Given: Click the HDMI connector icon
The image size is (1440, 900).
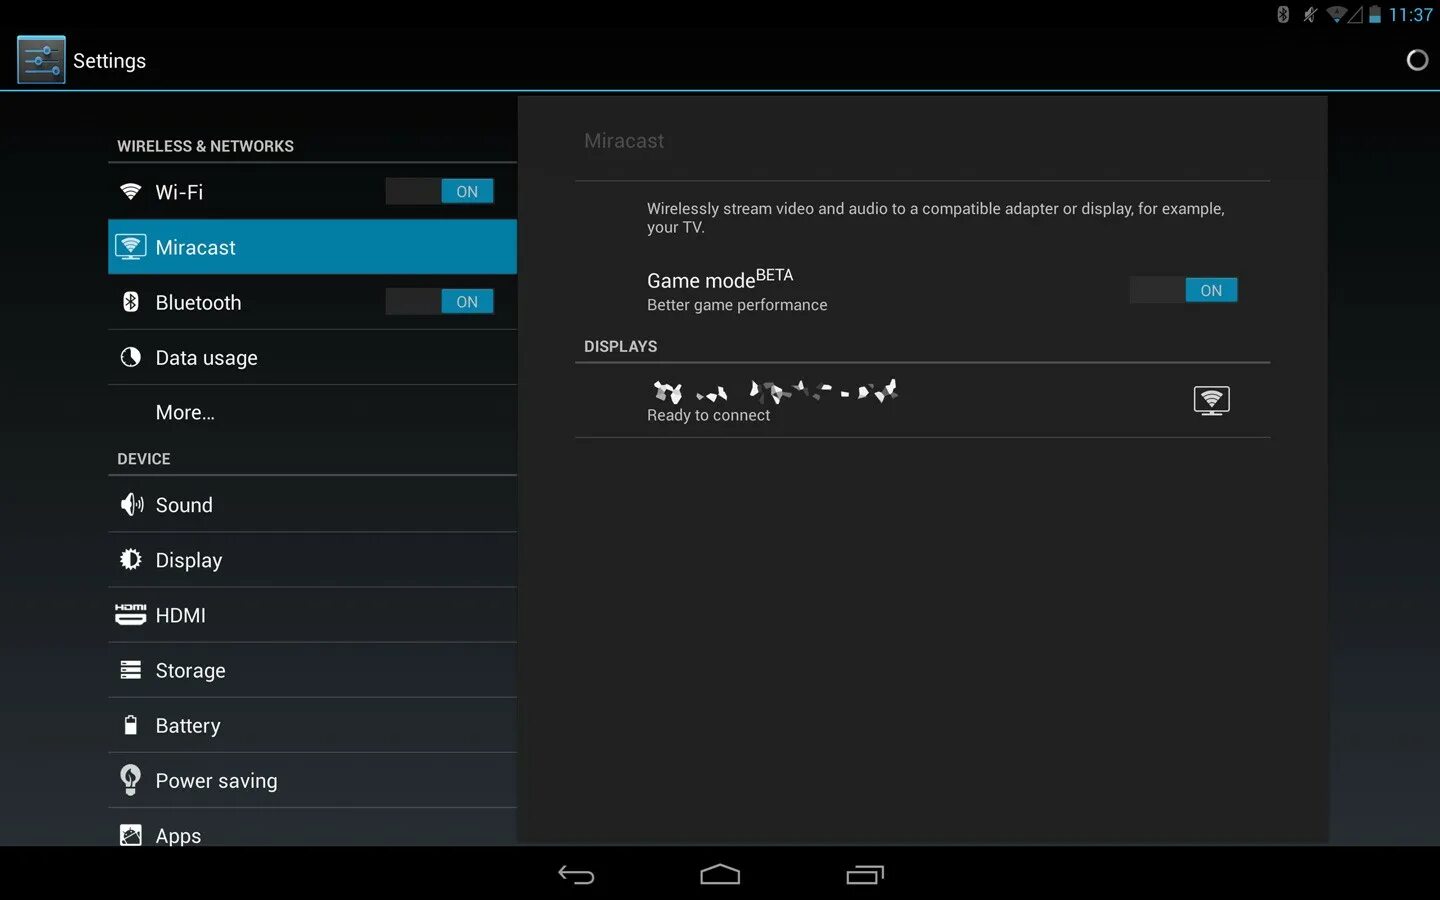Looking at the screenshot, I should (130, 614).
